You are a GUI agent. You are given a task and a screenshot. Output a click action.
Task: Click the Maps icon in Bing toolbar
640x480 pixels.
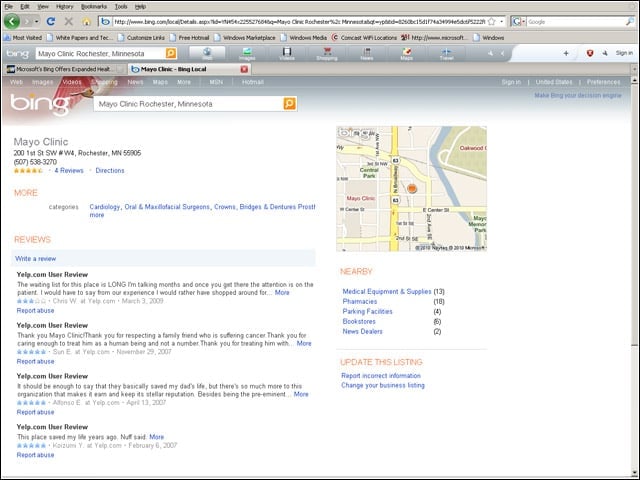pyautogui.click(x=407, y=53)
